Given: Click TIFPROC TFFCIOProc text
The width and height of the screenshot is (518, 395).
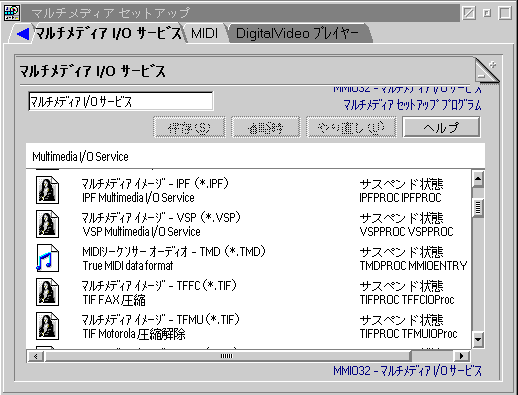Looking at the screenshot, I should tap(407, 300).
